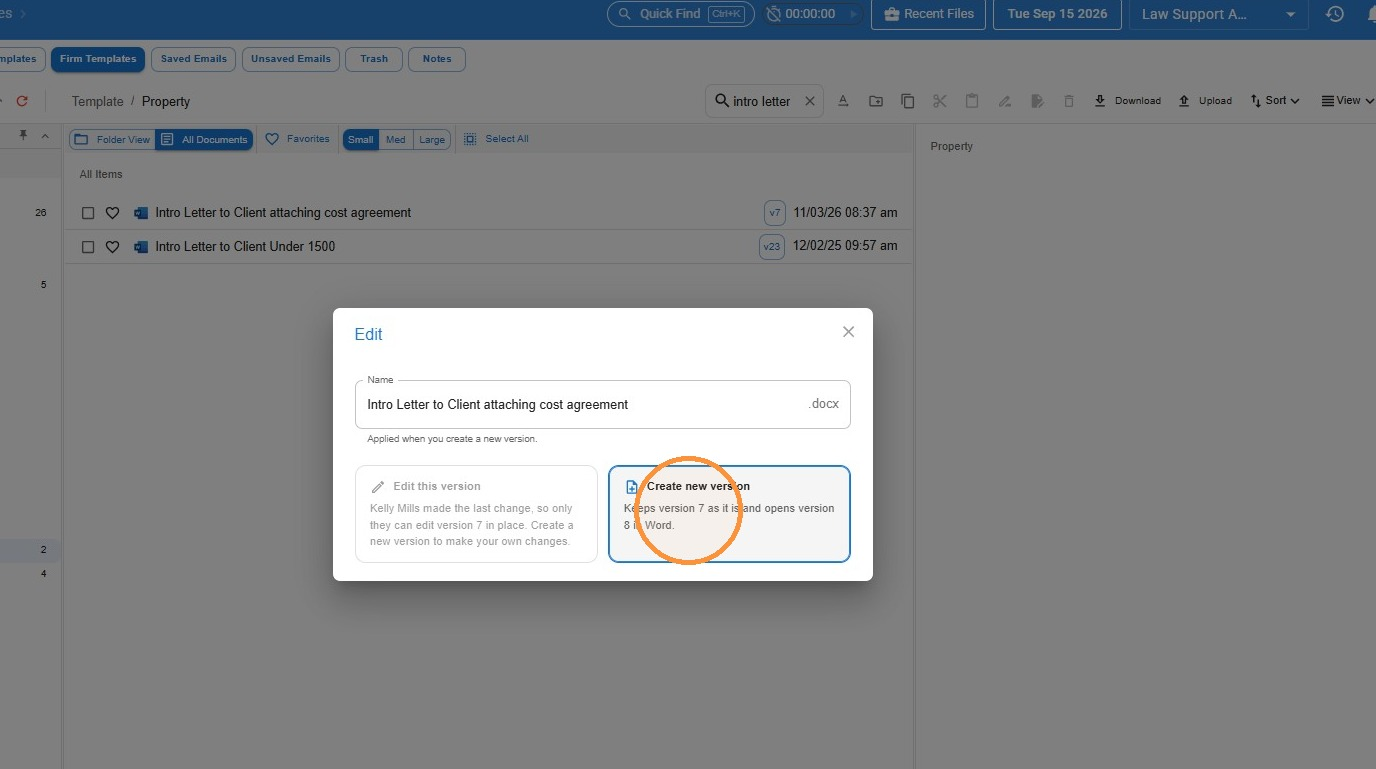Click the pin icon in left panel

point(23,135)
